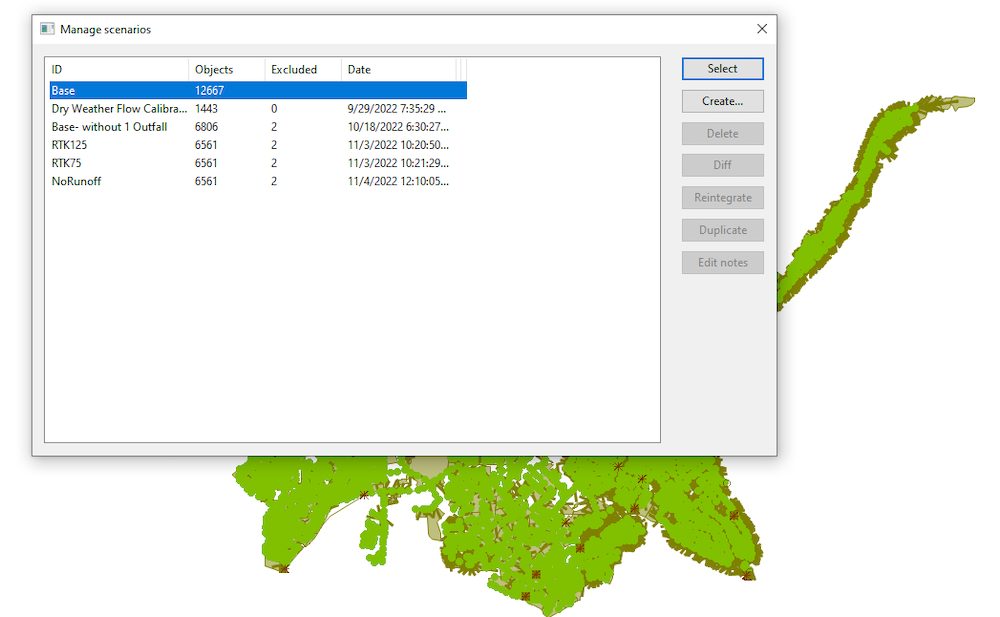Select the Base scenario row
Screen dimensions: 1000x617
pos(258,91)
